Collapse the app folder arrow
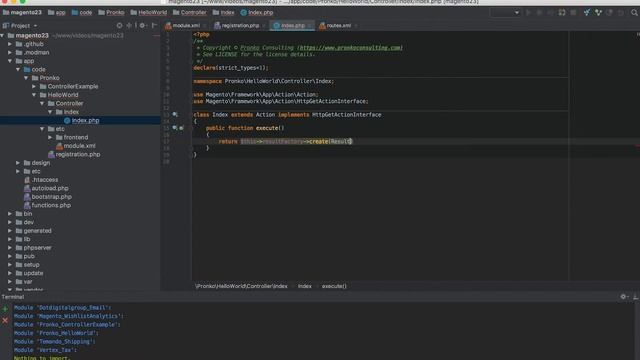The width and height of the screenshot is (640, 360). [x=10, y=61]
